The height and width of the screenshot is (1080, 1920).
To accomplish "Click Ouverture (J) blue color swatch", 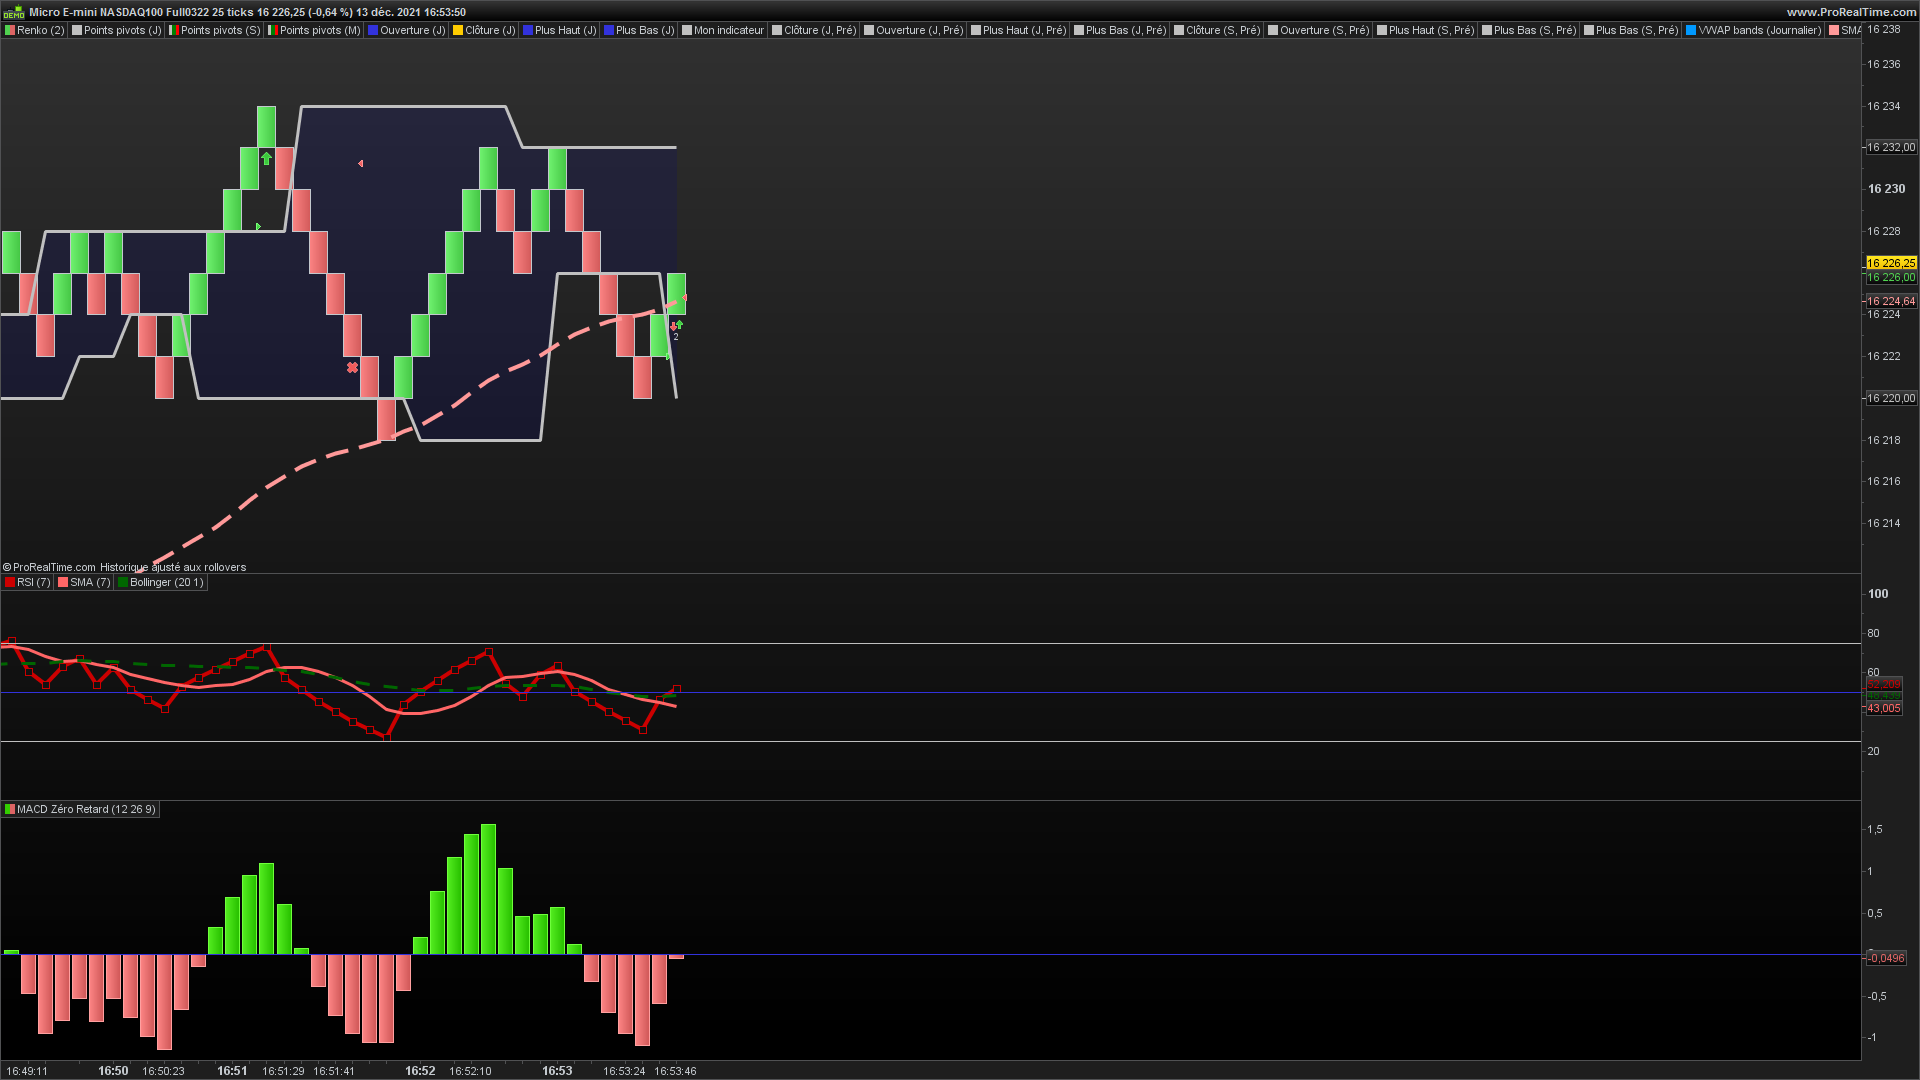I will click(x=373, y=30).
